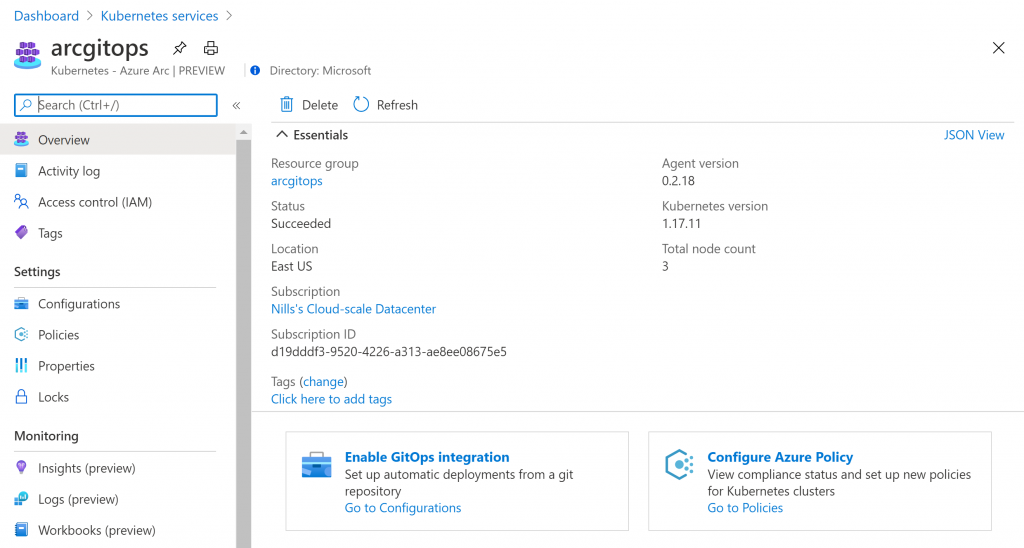Click the Locks padlock icon
The image size is (1024, 548).
(x=22, y=396)
